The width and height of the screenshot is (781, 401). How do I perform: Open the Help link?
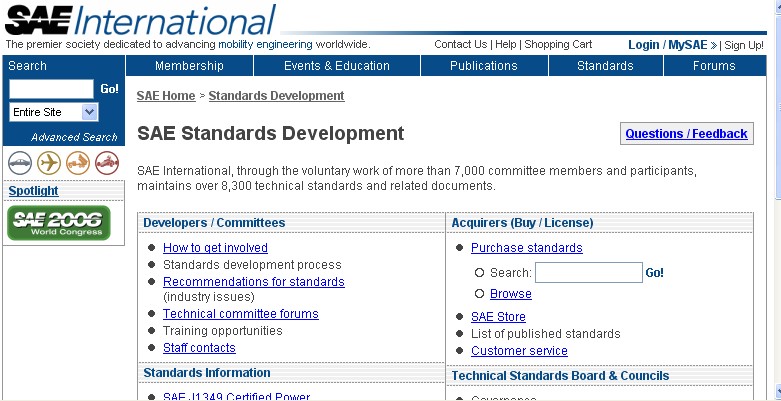(x=506, y=44)
